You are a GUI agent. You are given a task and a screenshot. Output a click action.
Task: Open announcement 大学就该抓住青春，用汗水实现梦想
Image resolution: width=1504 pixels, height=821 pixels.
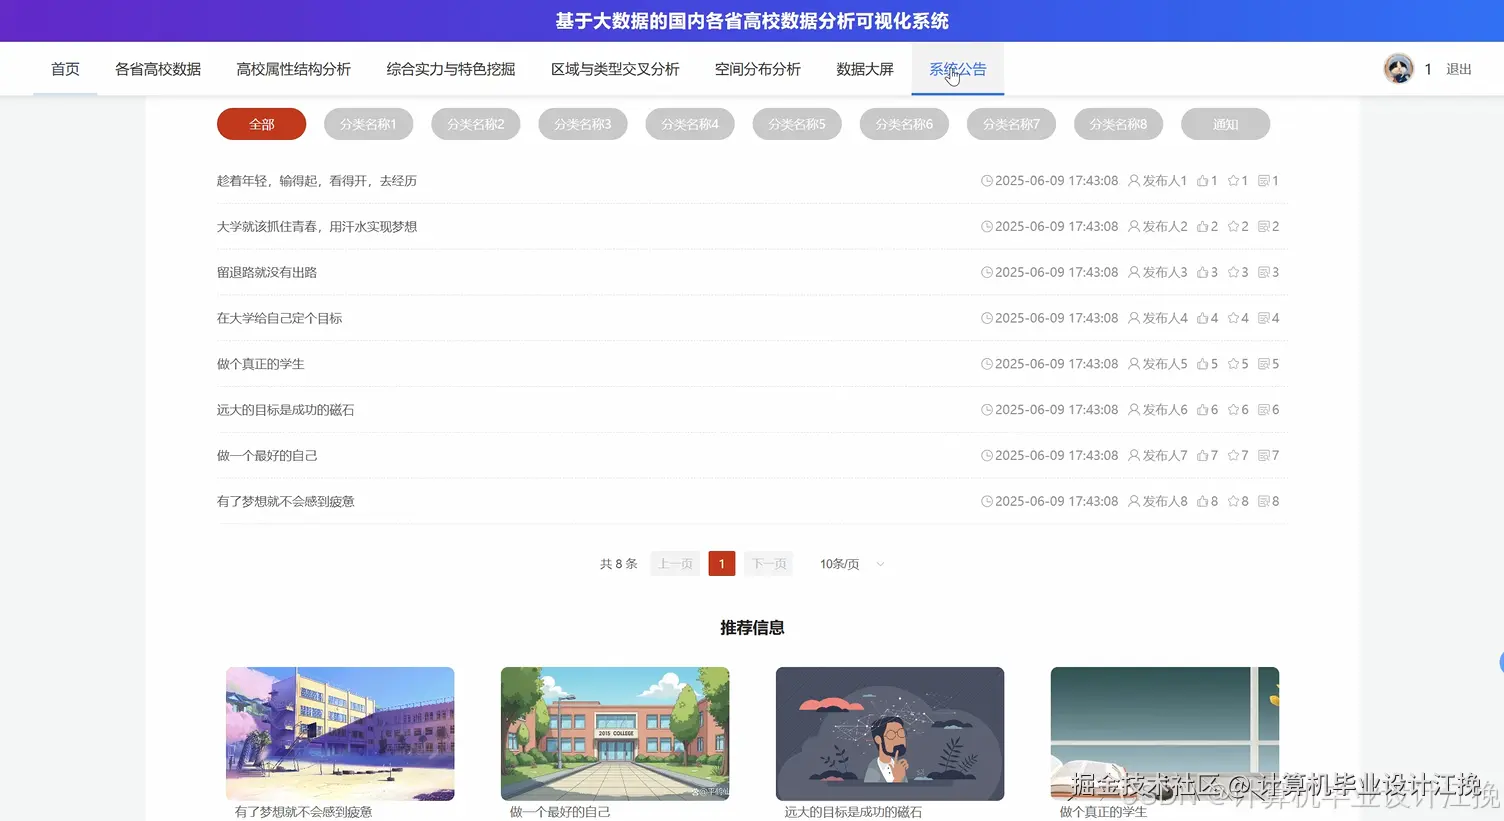[x=317, y=227]
